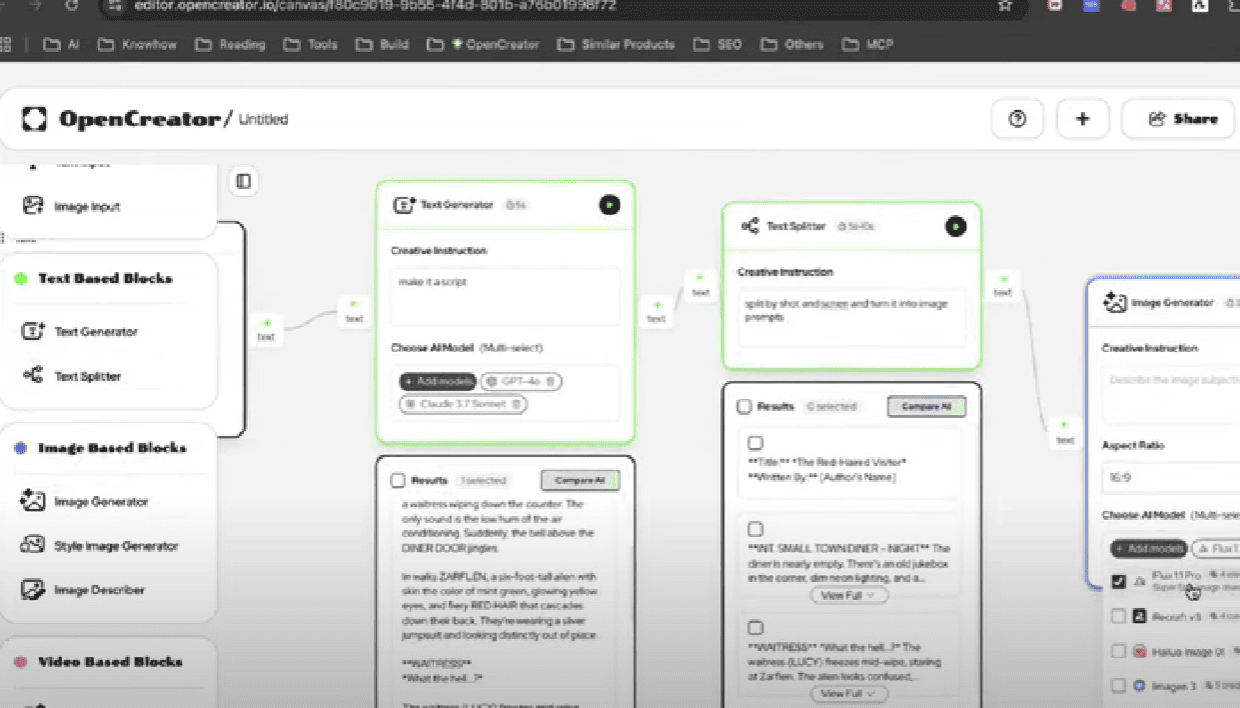1240x708 pixels.
Task: Check the Results checkbox under Text Splitter
Action: click(x=744, y=407)
